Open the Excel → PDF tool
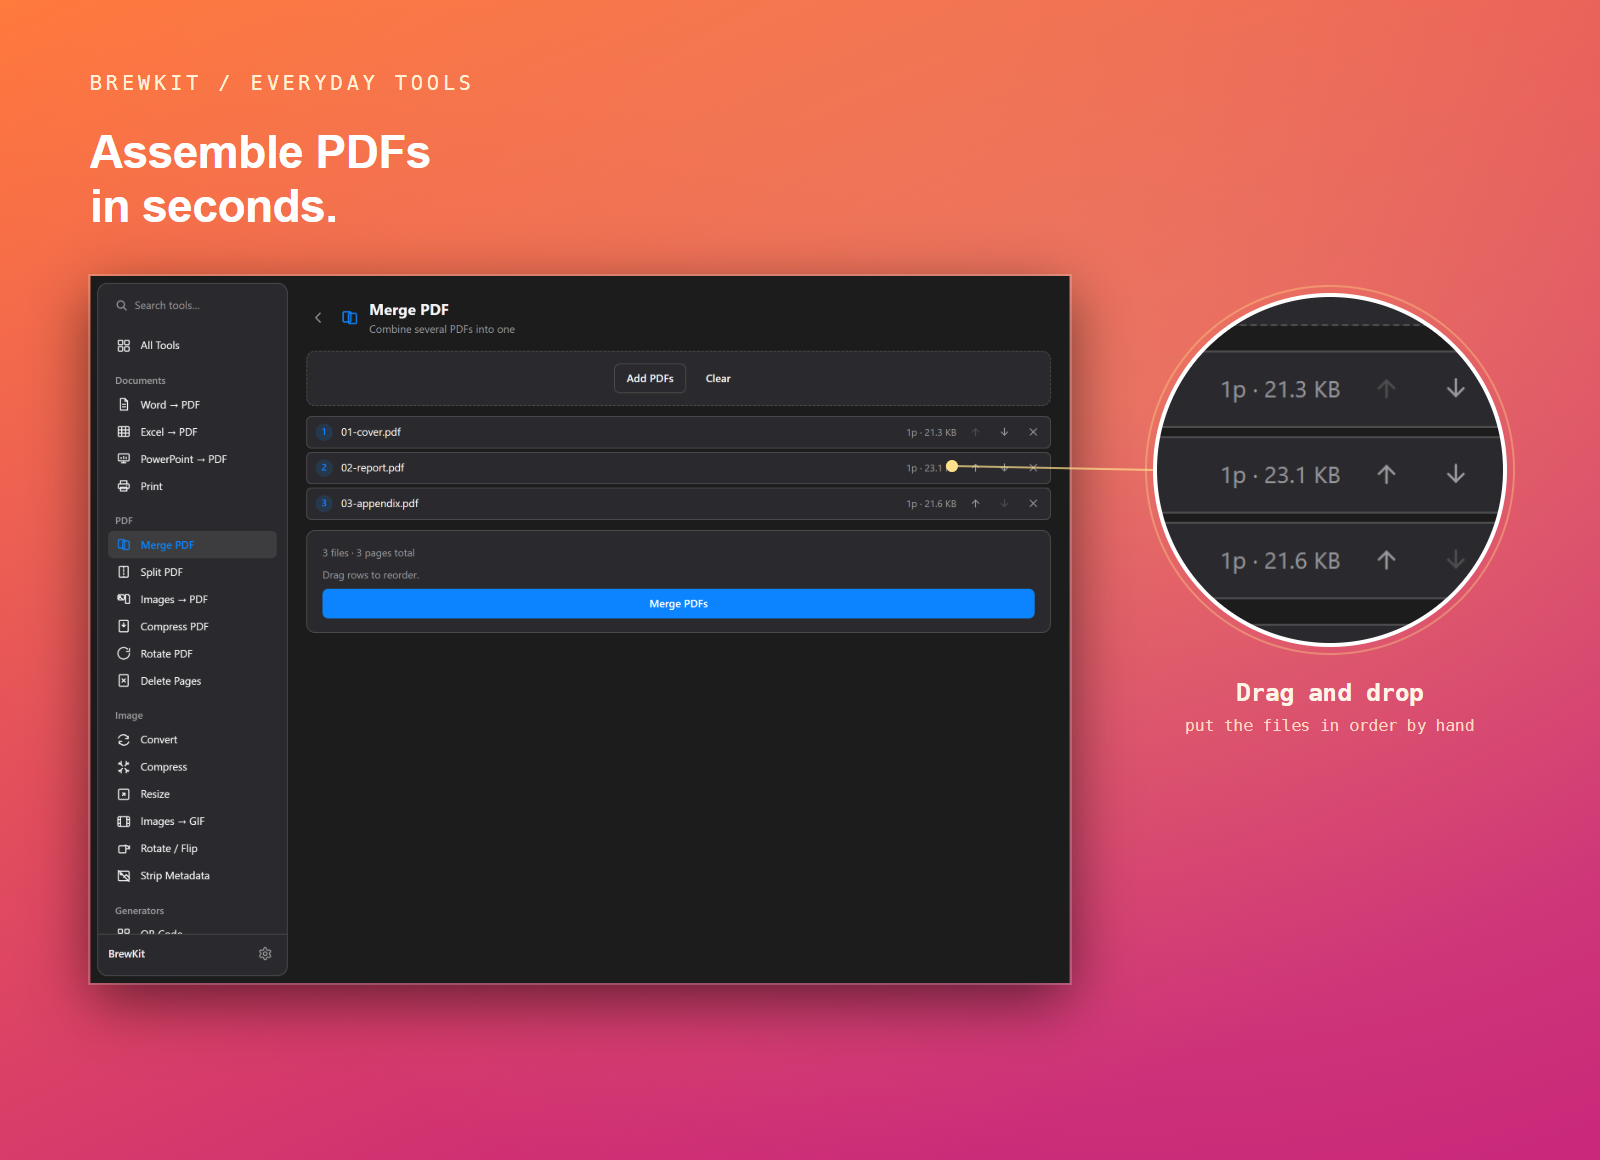This screenshot has height=1160, width=1600. [x=192, y=432]
